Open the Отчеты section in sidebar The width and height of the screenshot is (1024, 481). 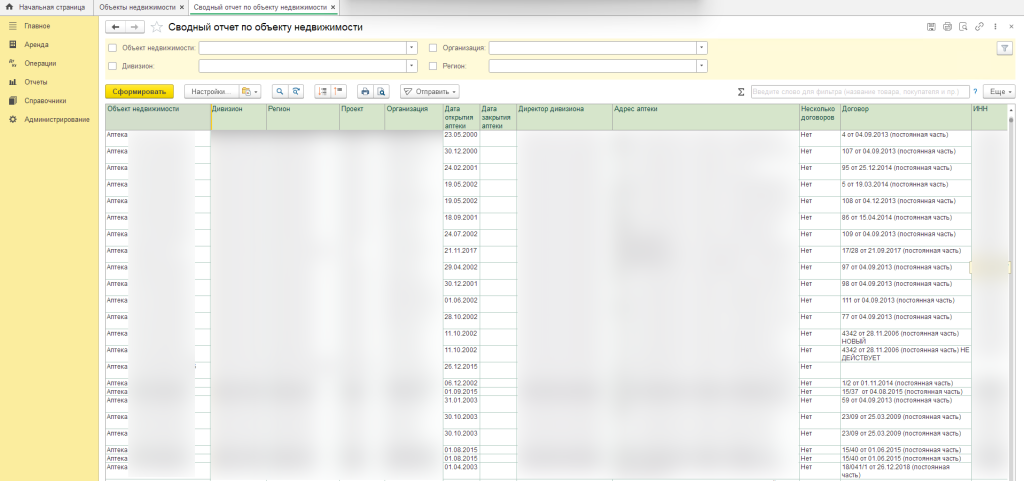[x=36, y=82]
